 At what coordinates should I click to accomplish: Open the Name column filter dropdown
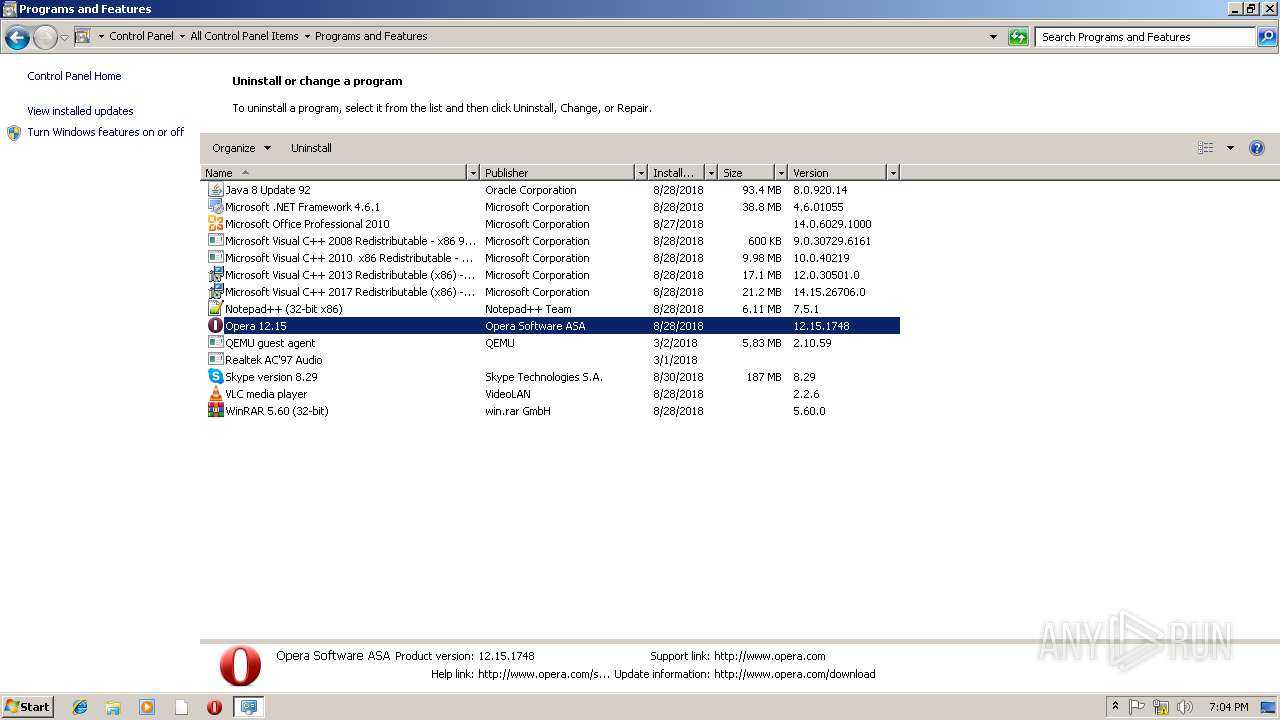[473, 173]
